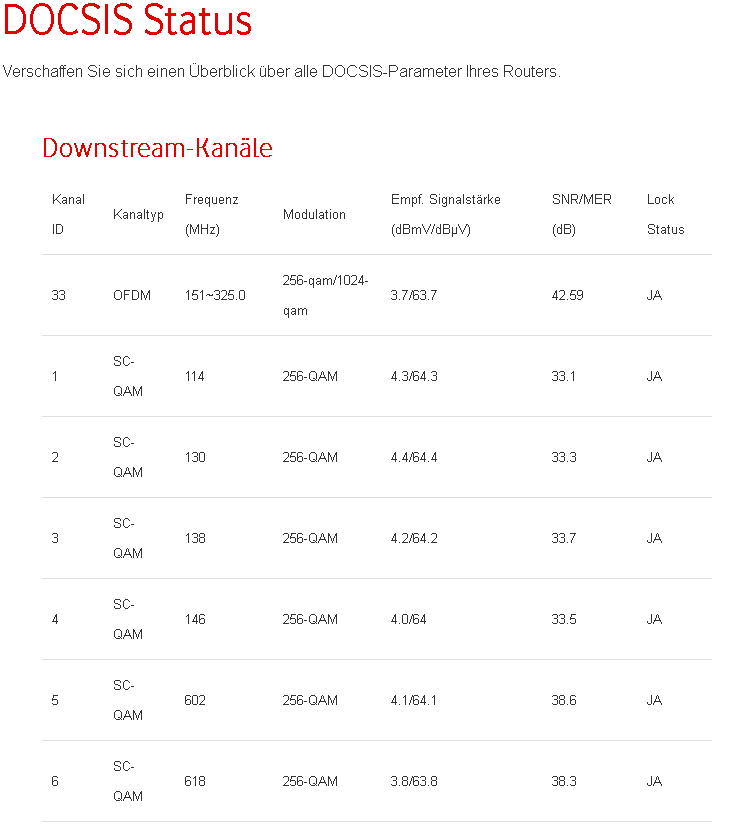Select the Lock Status column header

665,214
